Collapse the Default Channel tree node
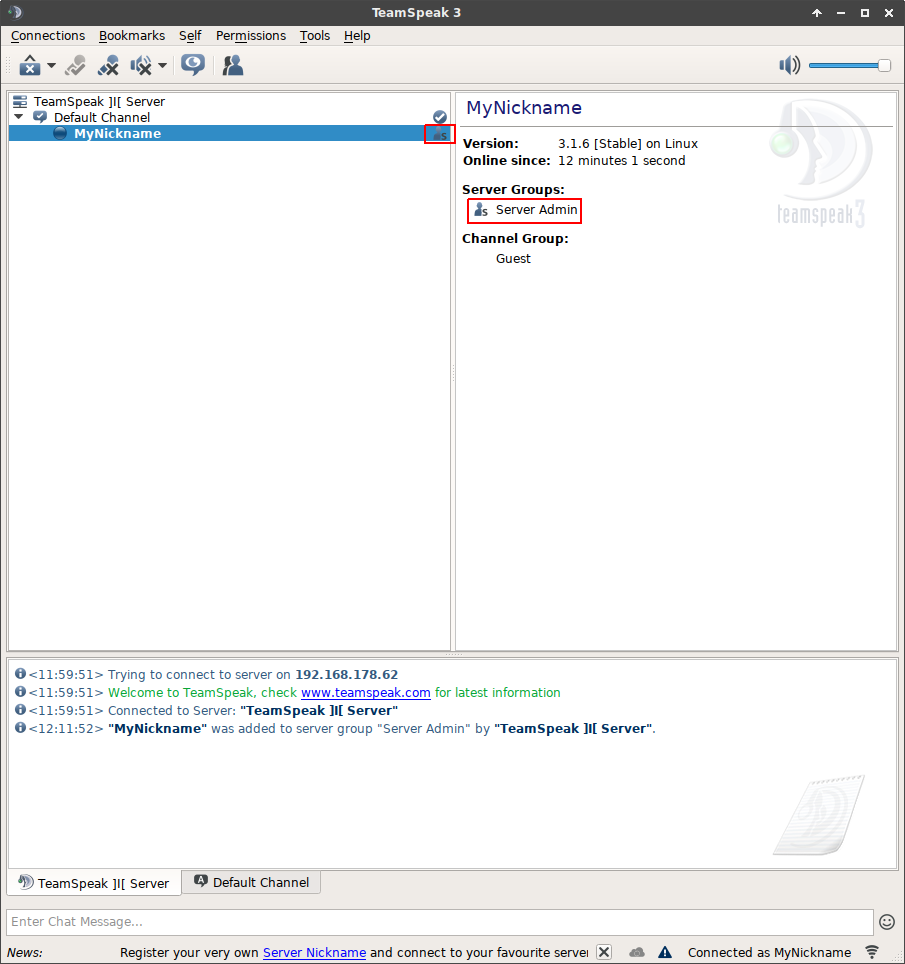 (19, 117)
